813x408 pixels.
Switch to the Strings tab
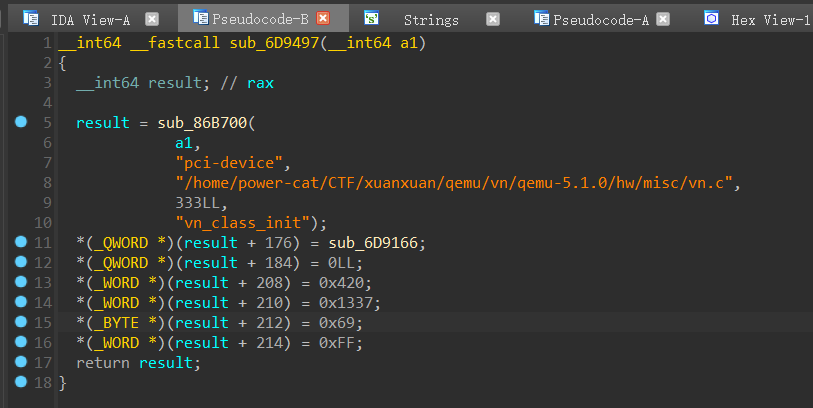(431, 20)
